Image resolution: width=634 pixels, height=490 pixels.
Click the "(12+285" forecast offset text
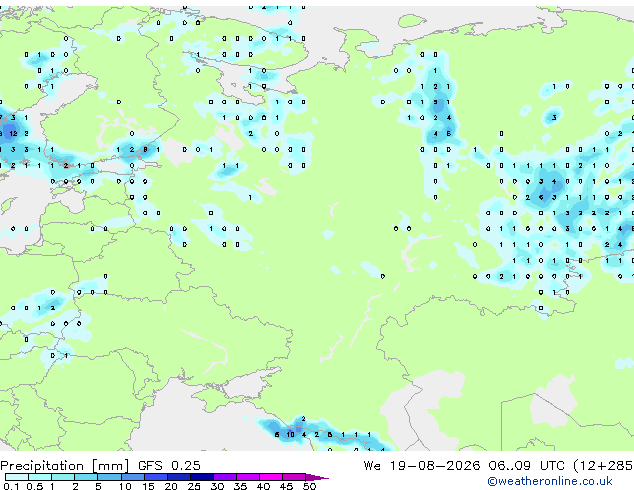[603, 466]
